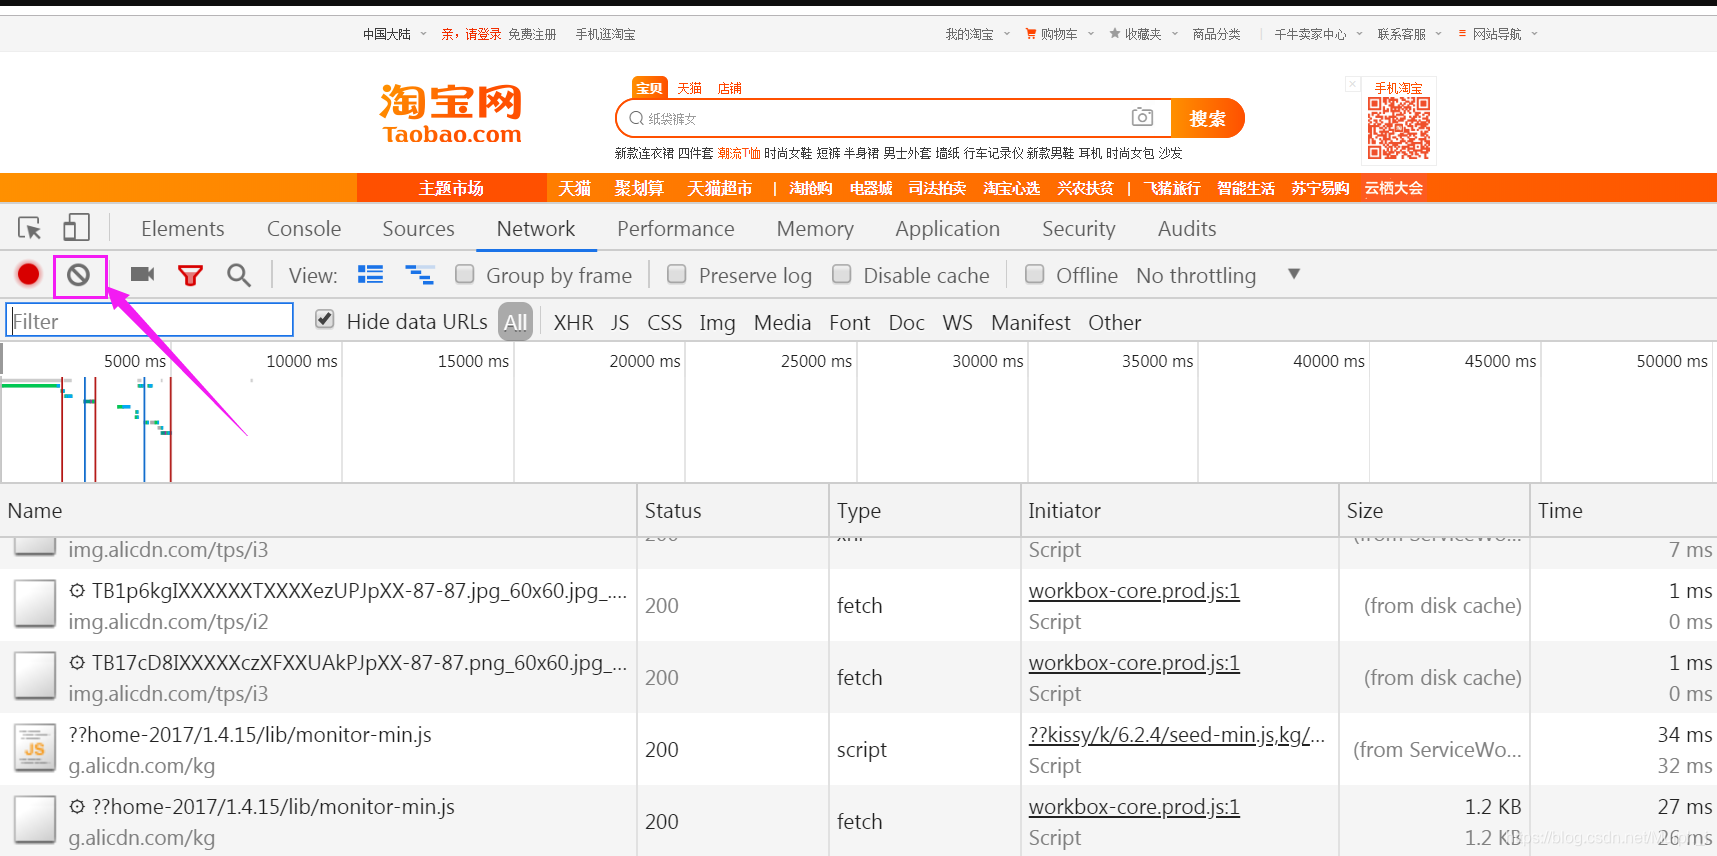
Task: Sort the table by Size column
Action: click(1434, 510)
